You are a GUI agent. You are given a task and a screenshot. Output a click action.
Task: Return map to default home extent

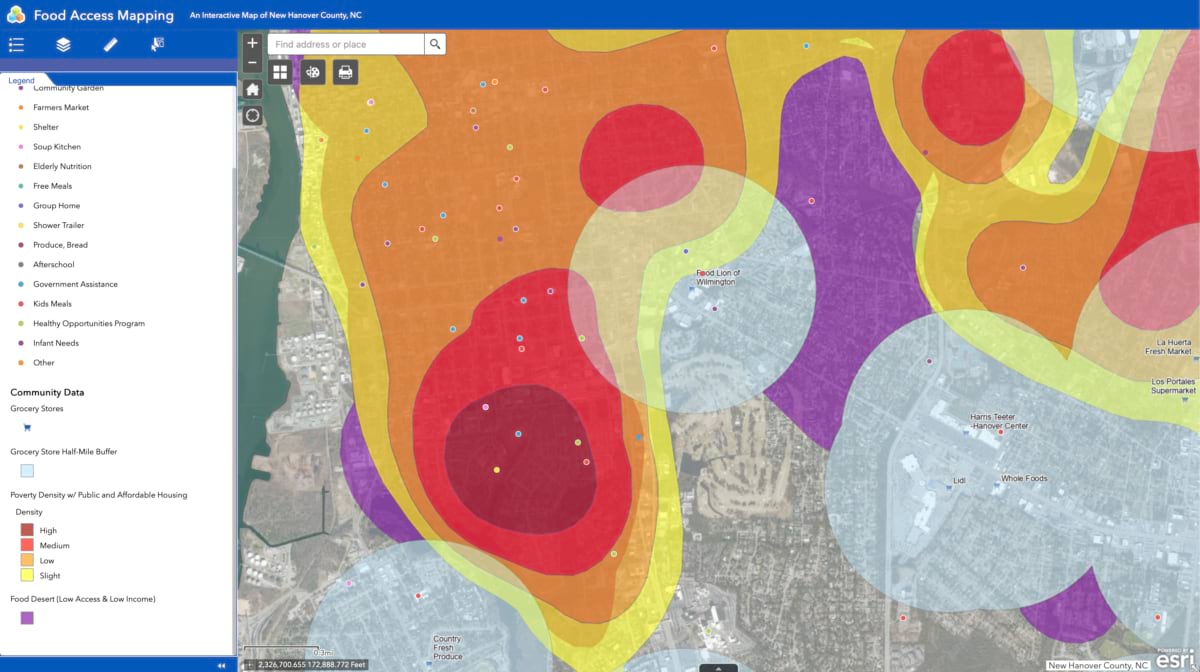pos(252,89)
